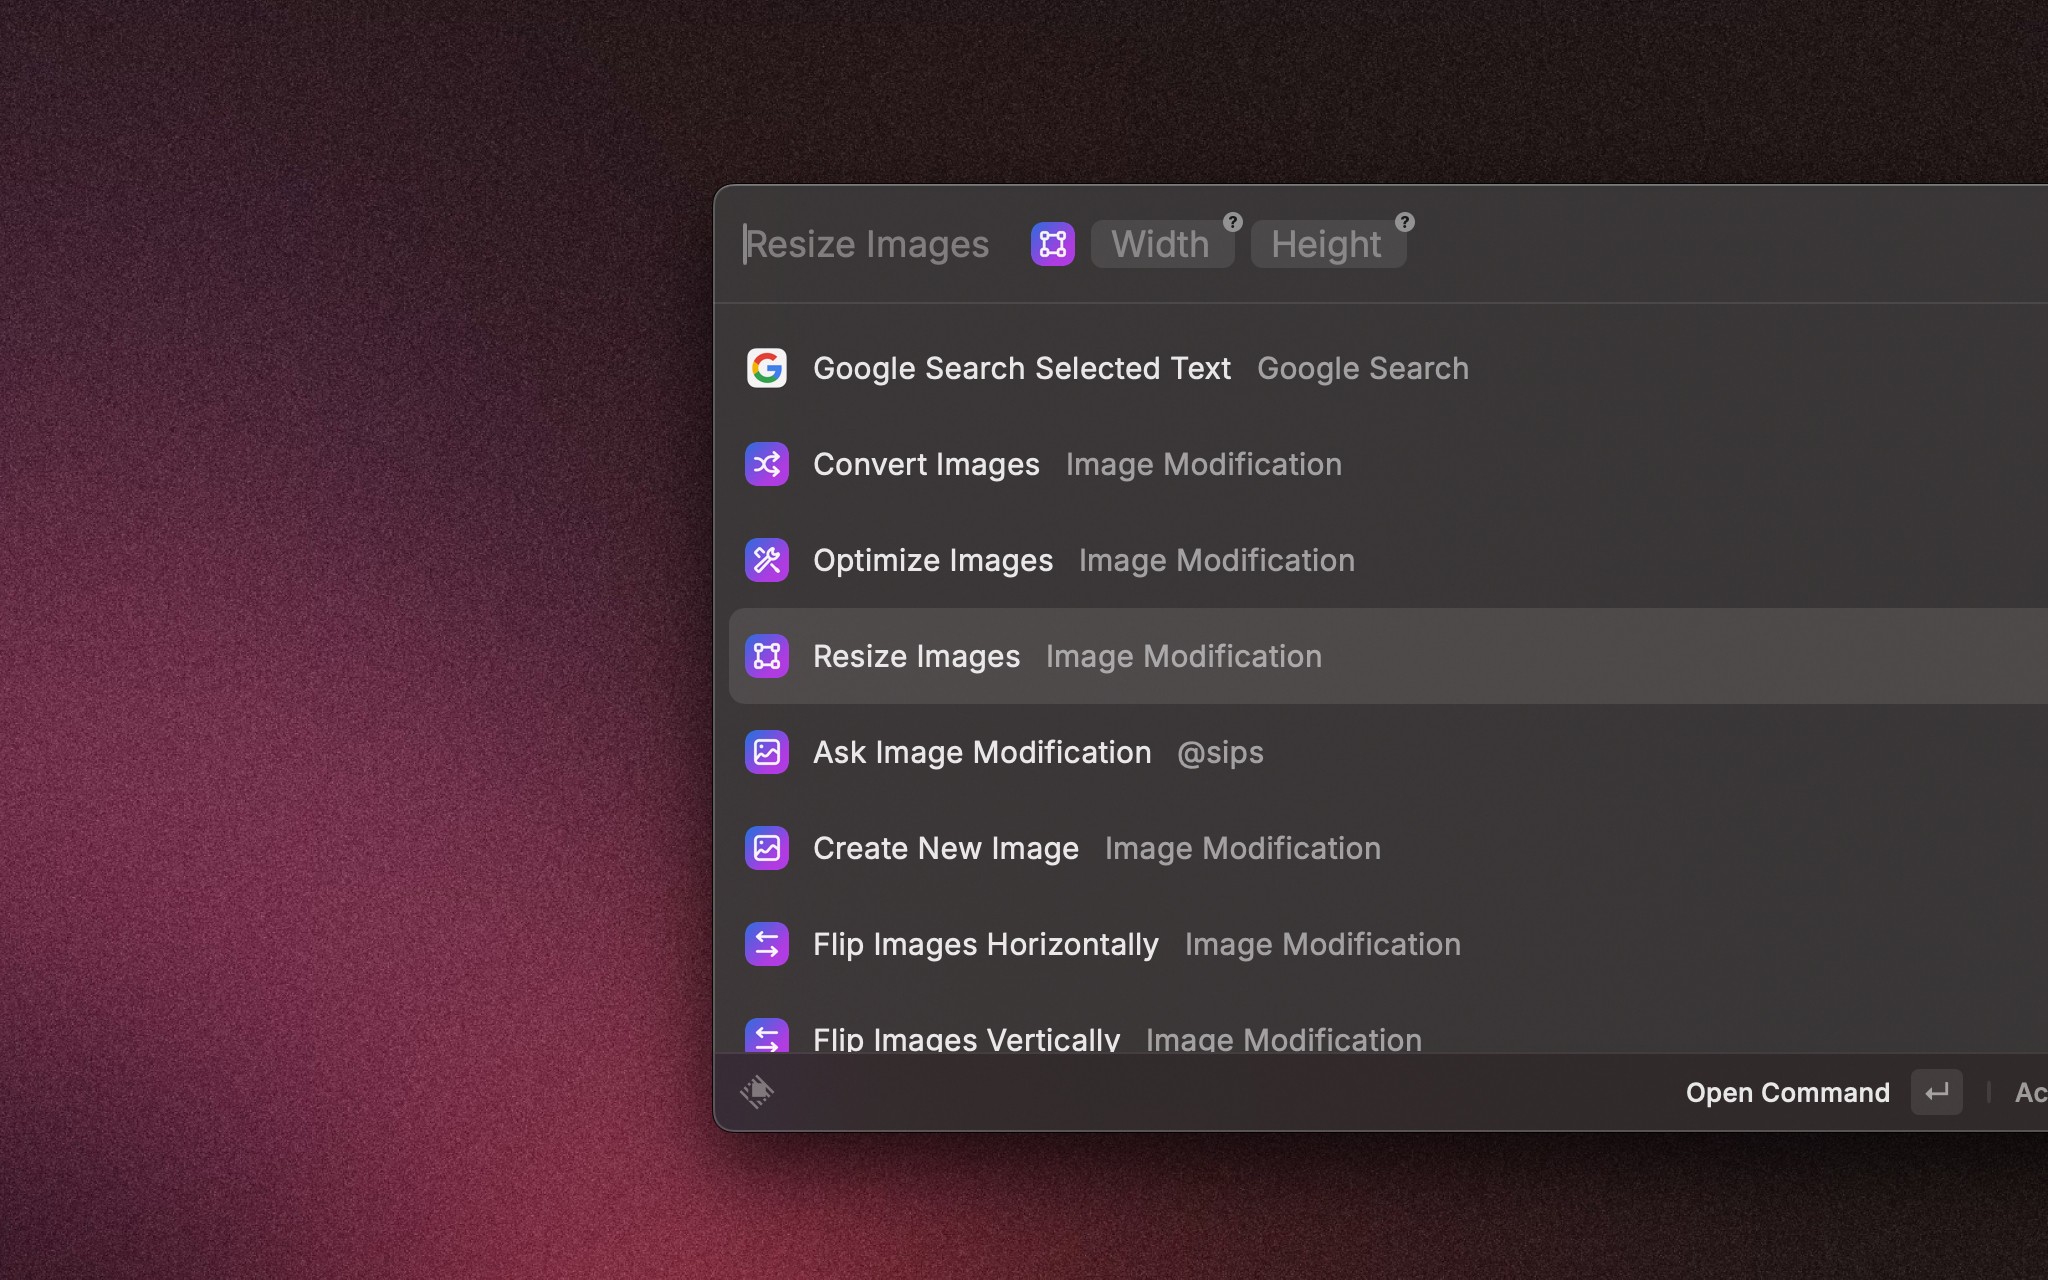
Task: Select the Convert Images command
Action: pyautogui.click(x=1388, y=464)
